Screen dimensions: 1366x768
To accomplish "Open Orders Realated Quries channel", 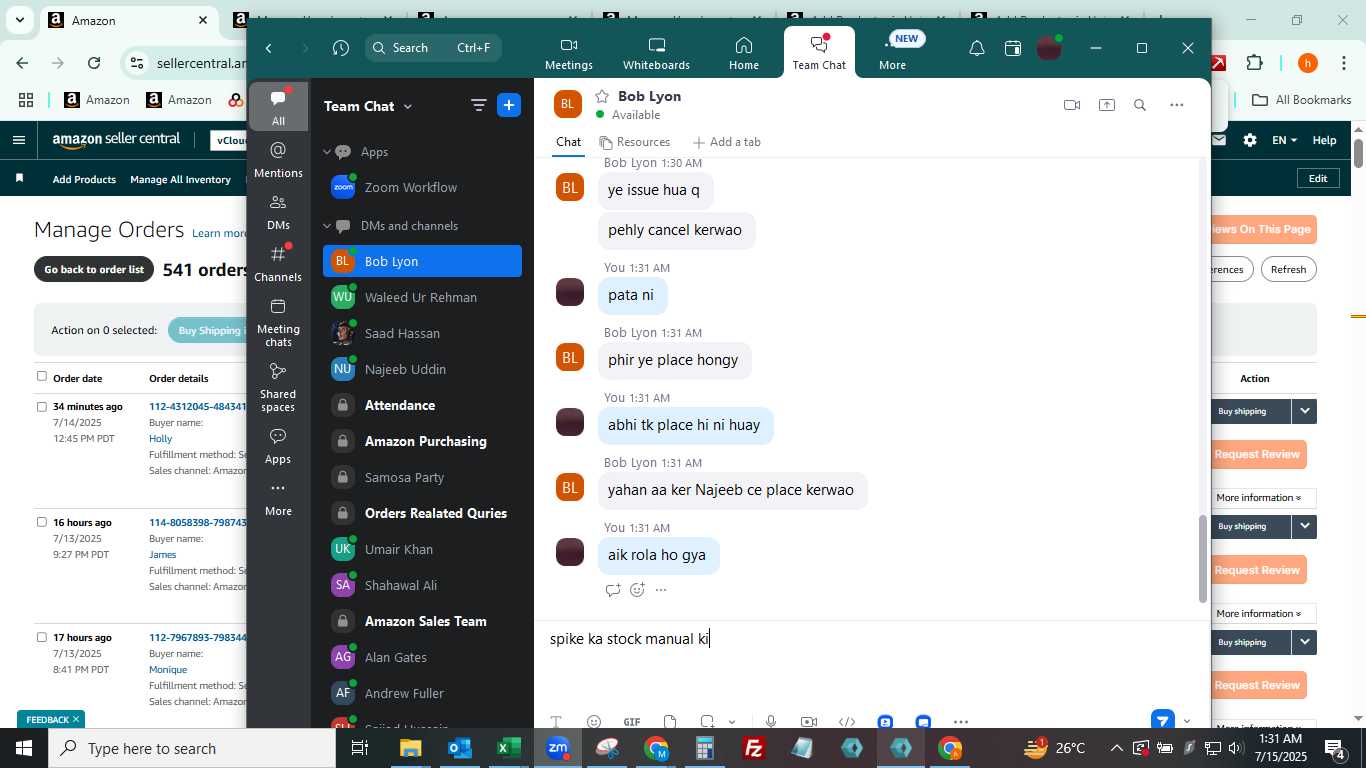I will 422,513.
